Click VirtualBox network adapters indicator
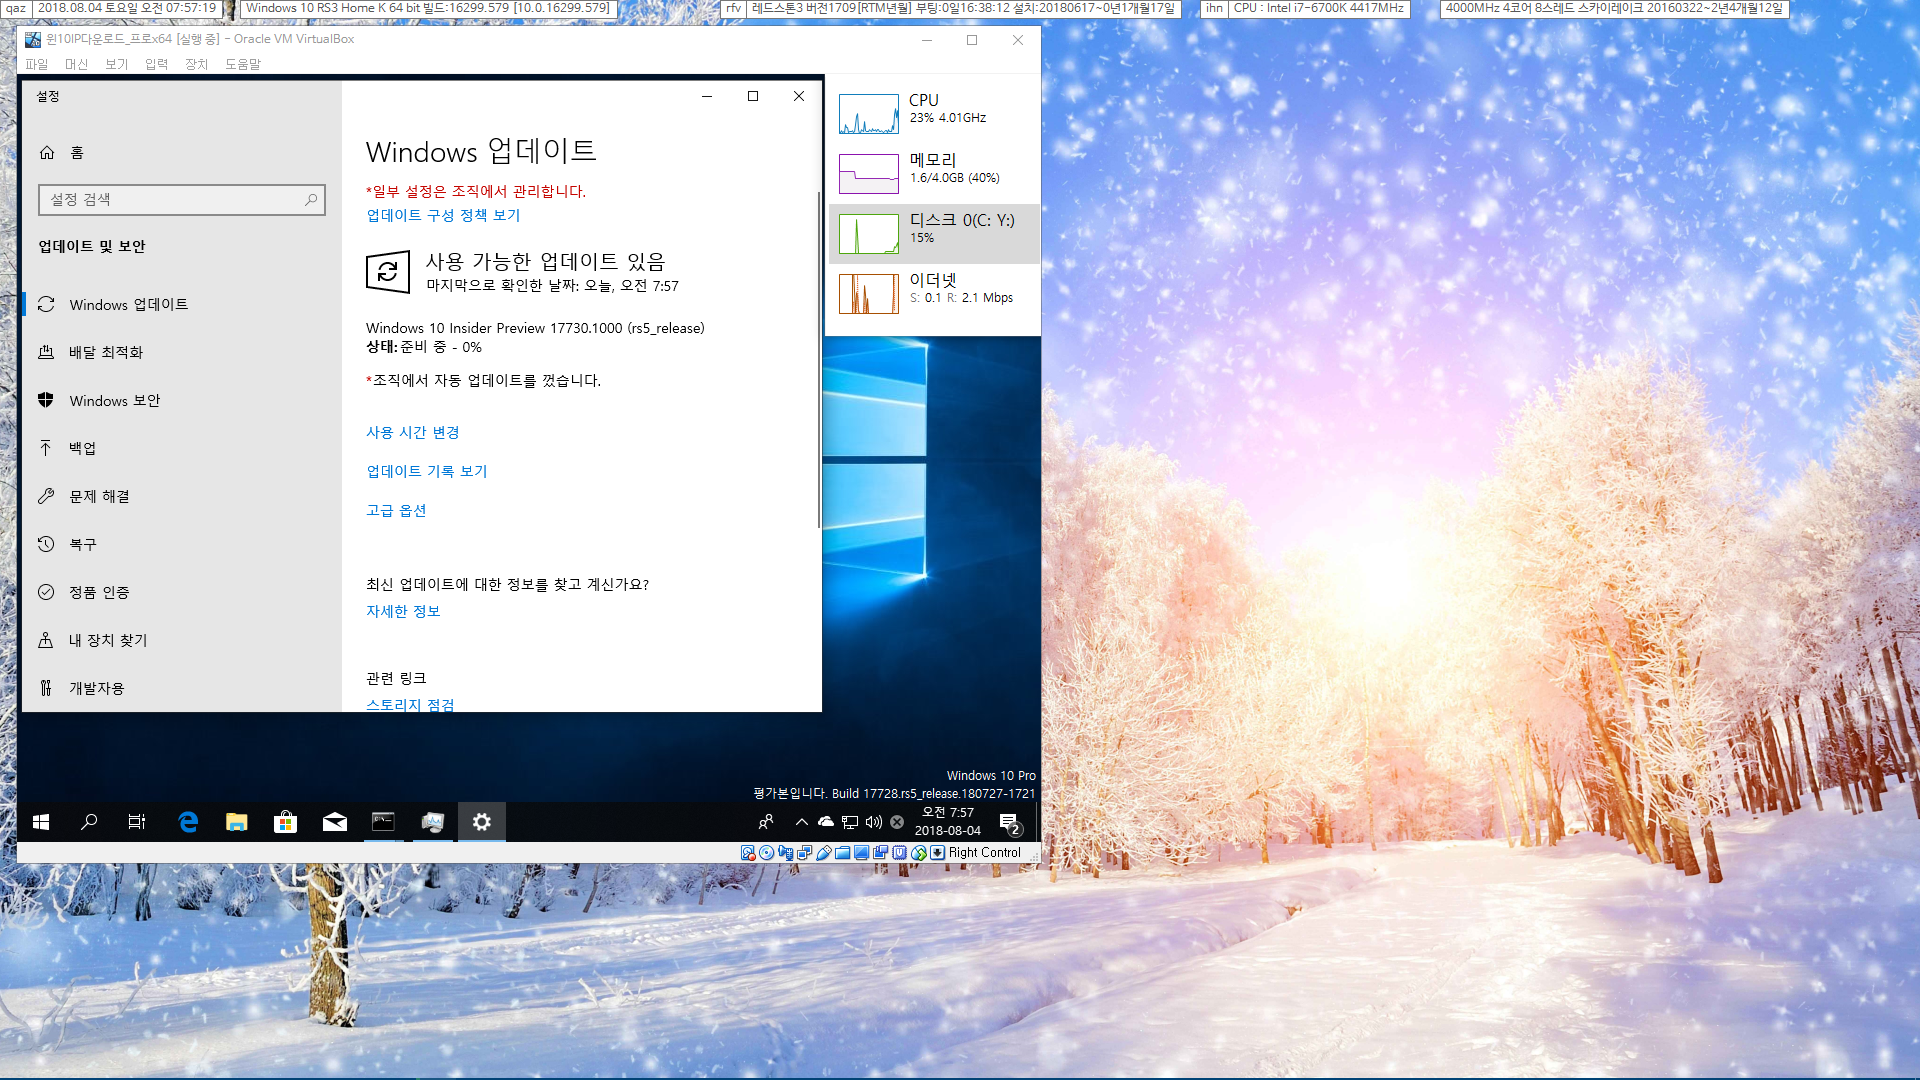 [x=804, y=853]
